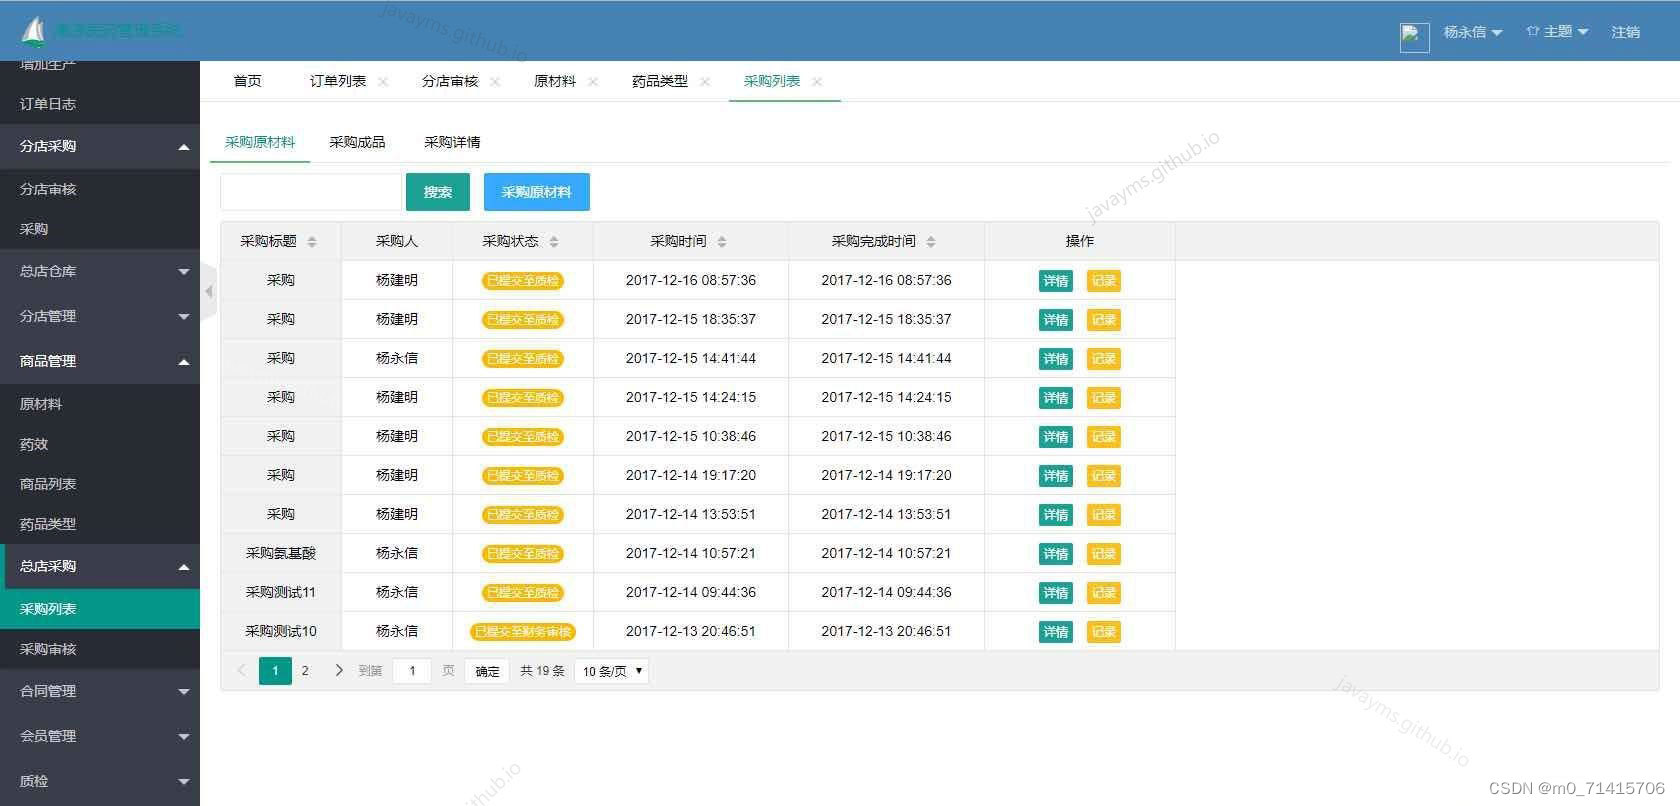The width and height of the screenshot is (1680, 806).
Task: Go to previous page arrow
Action: (x=241, y=670)
